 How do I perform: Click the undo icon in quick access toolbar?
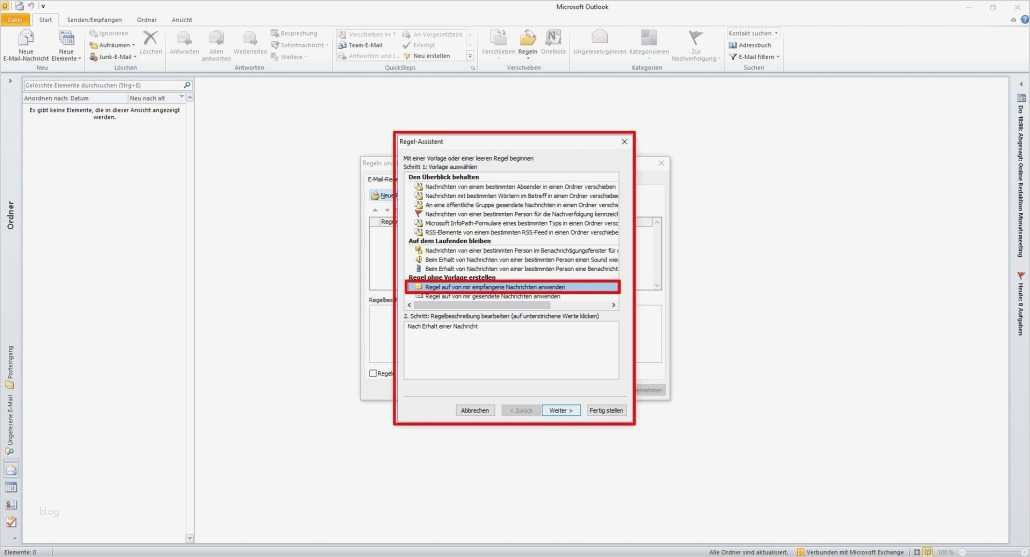coord(31,6)
